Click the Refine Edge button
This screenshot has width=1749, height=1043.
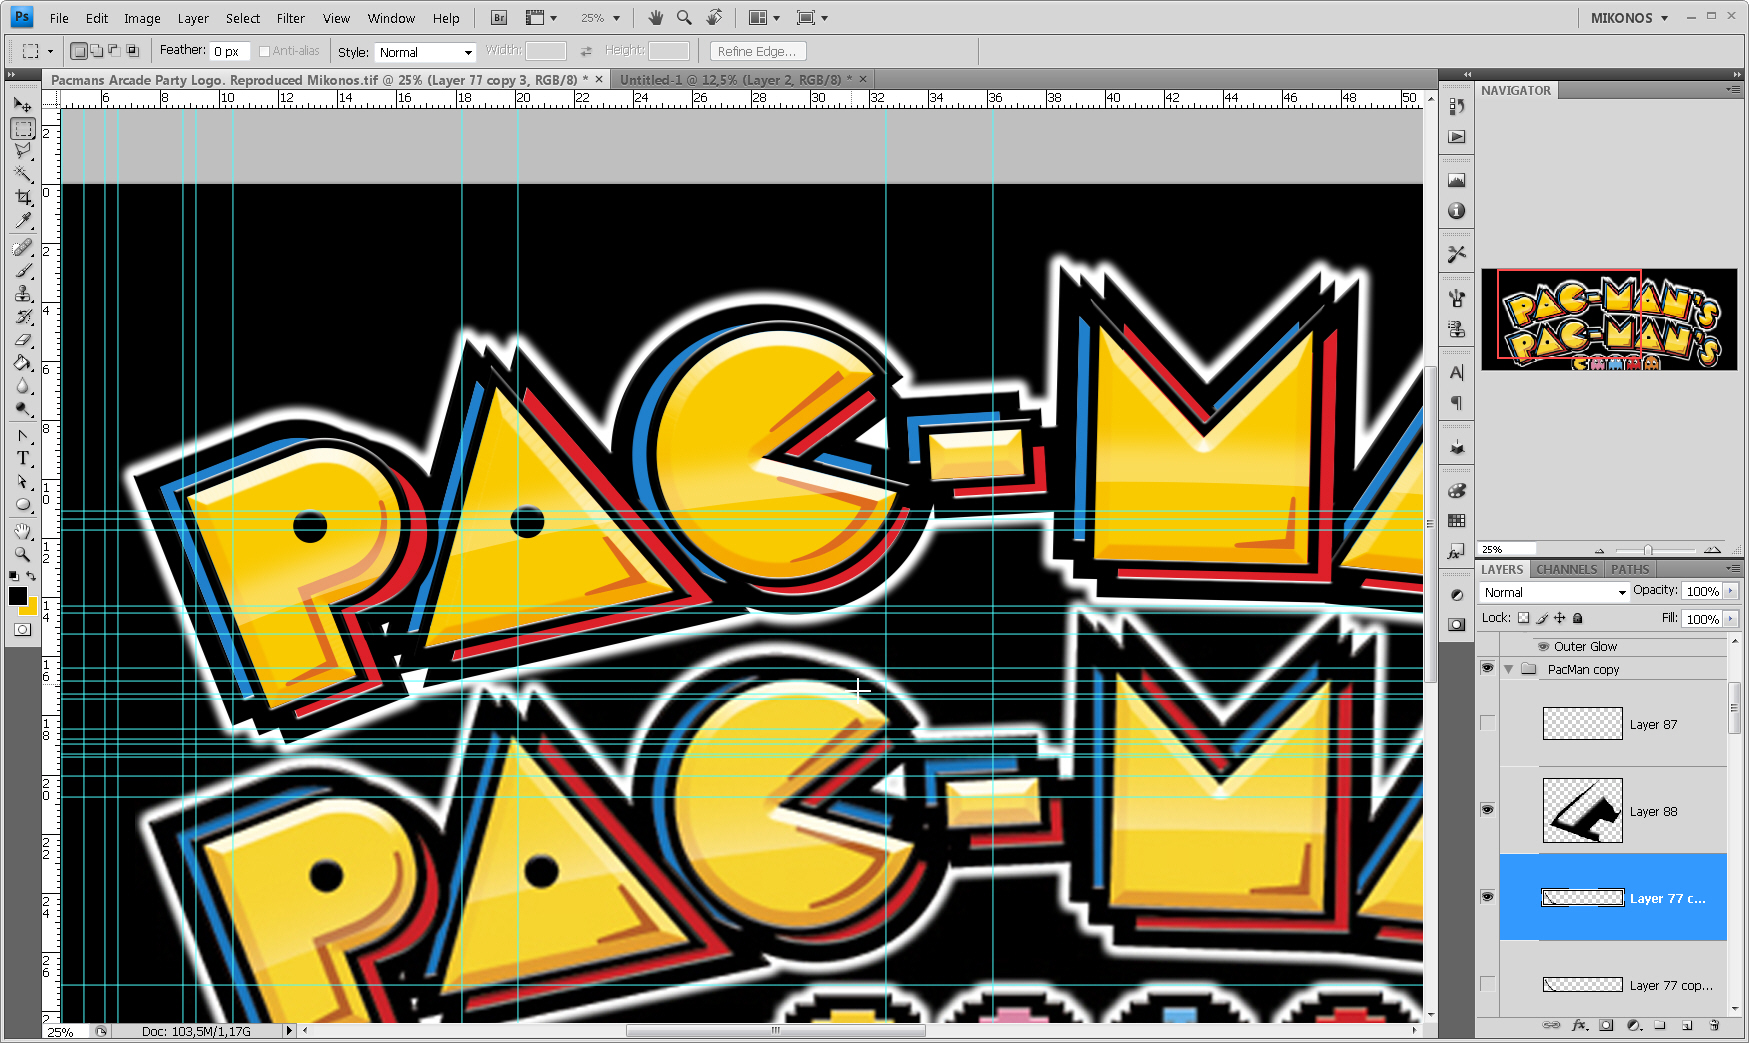(757, 50)
